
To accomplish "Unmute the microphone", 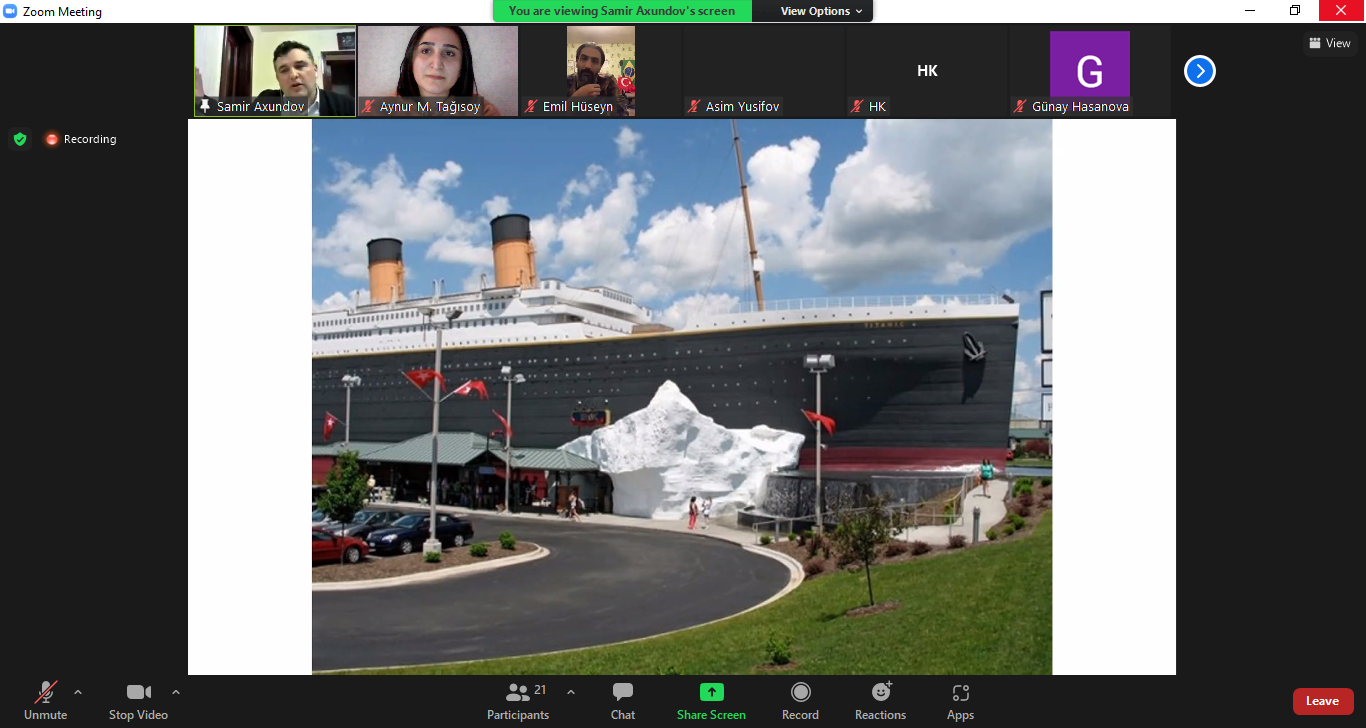I will pos(46,700).
